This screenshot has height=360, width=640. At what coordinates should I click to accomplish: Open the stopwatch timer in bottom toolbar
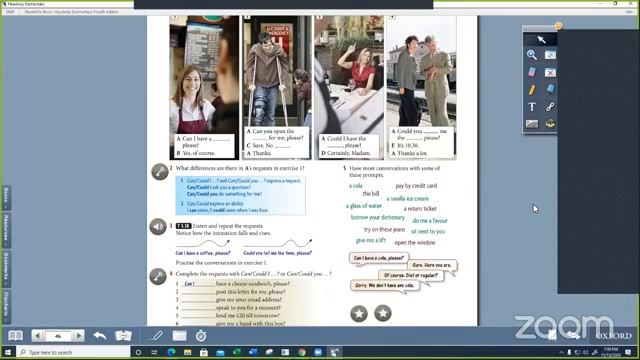click(x=201, y=336)
